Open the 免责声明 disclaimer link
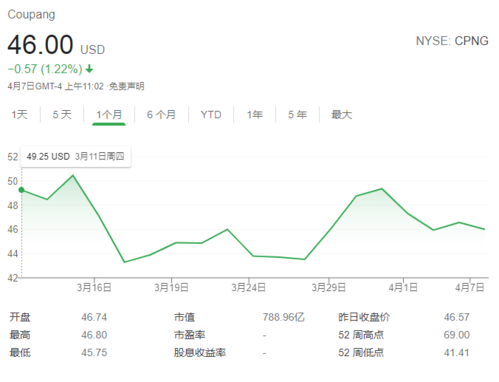The height and width of the screenshot is (382, 499). point(127,86)
